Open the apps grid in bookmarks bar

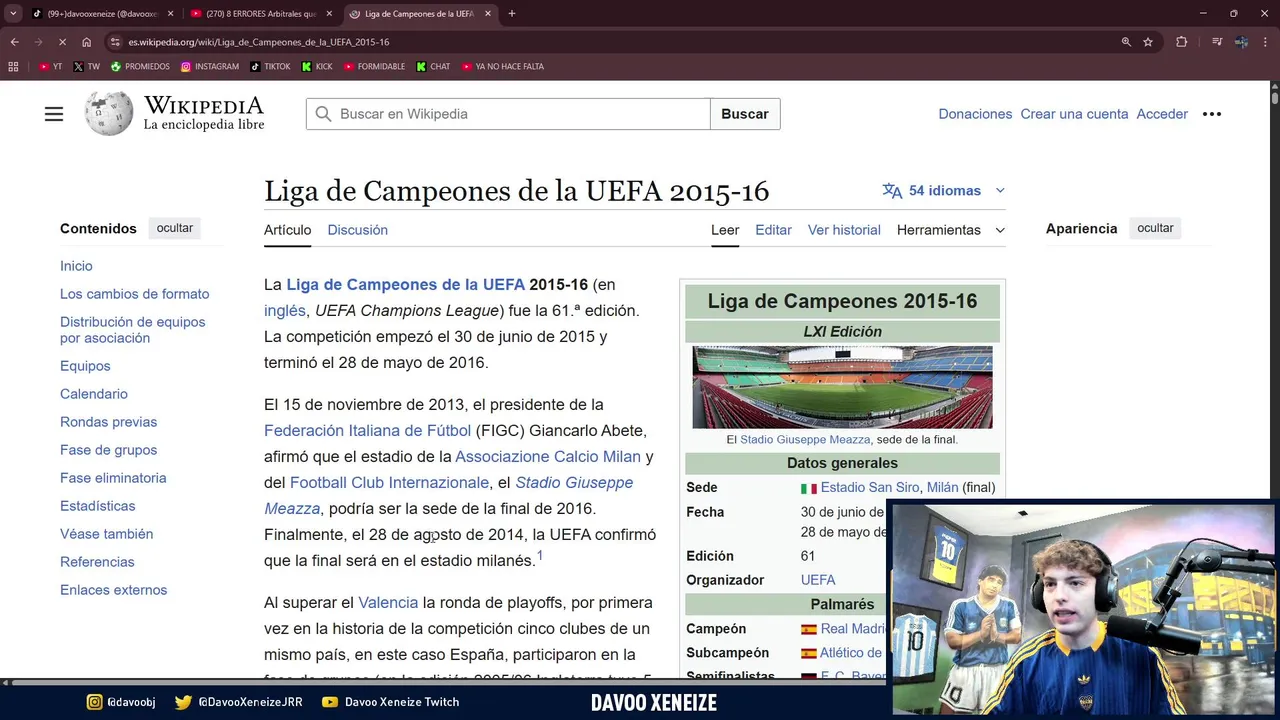(x=13, y=67)
